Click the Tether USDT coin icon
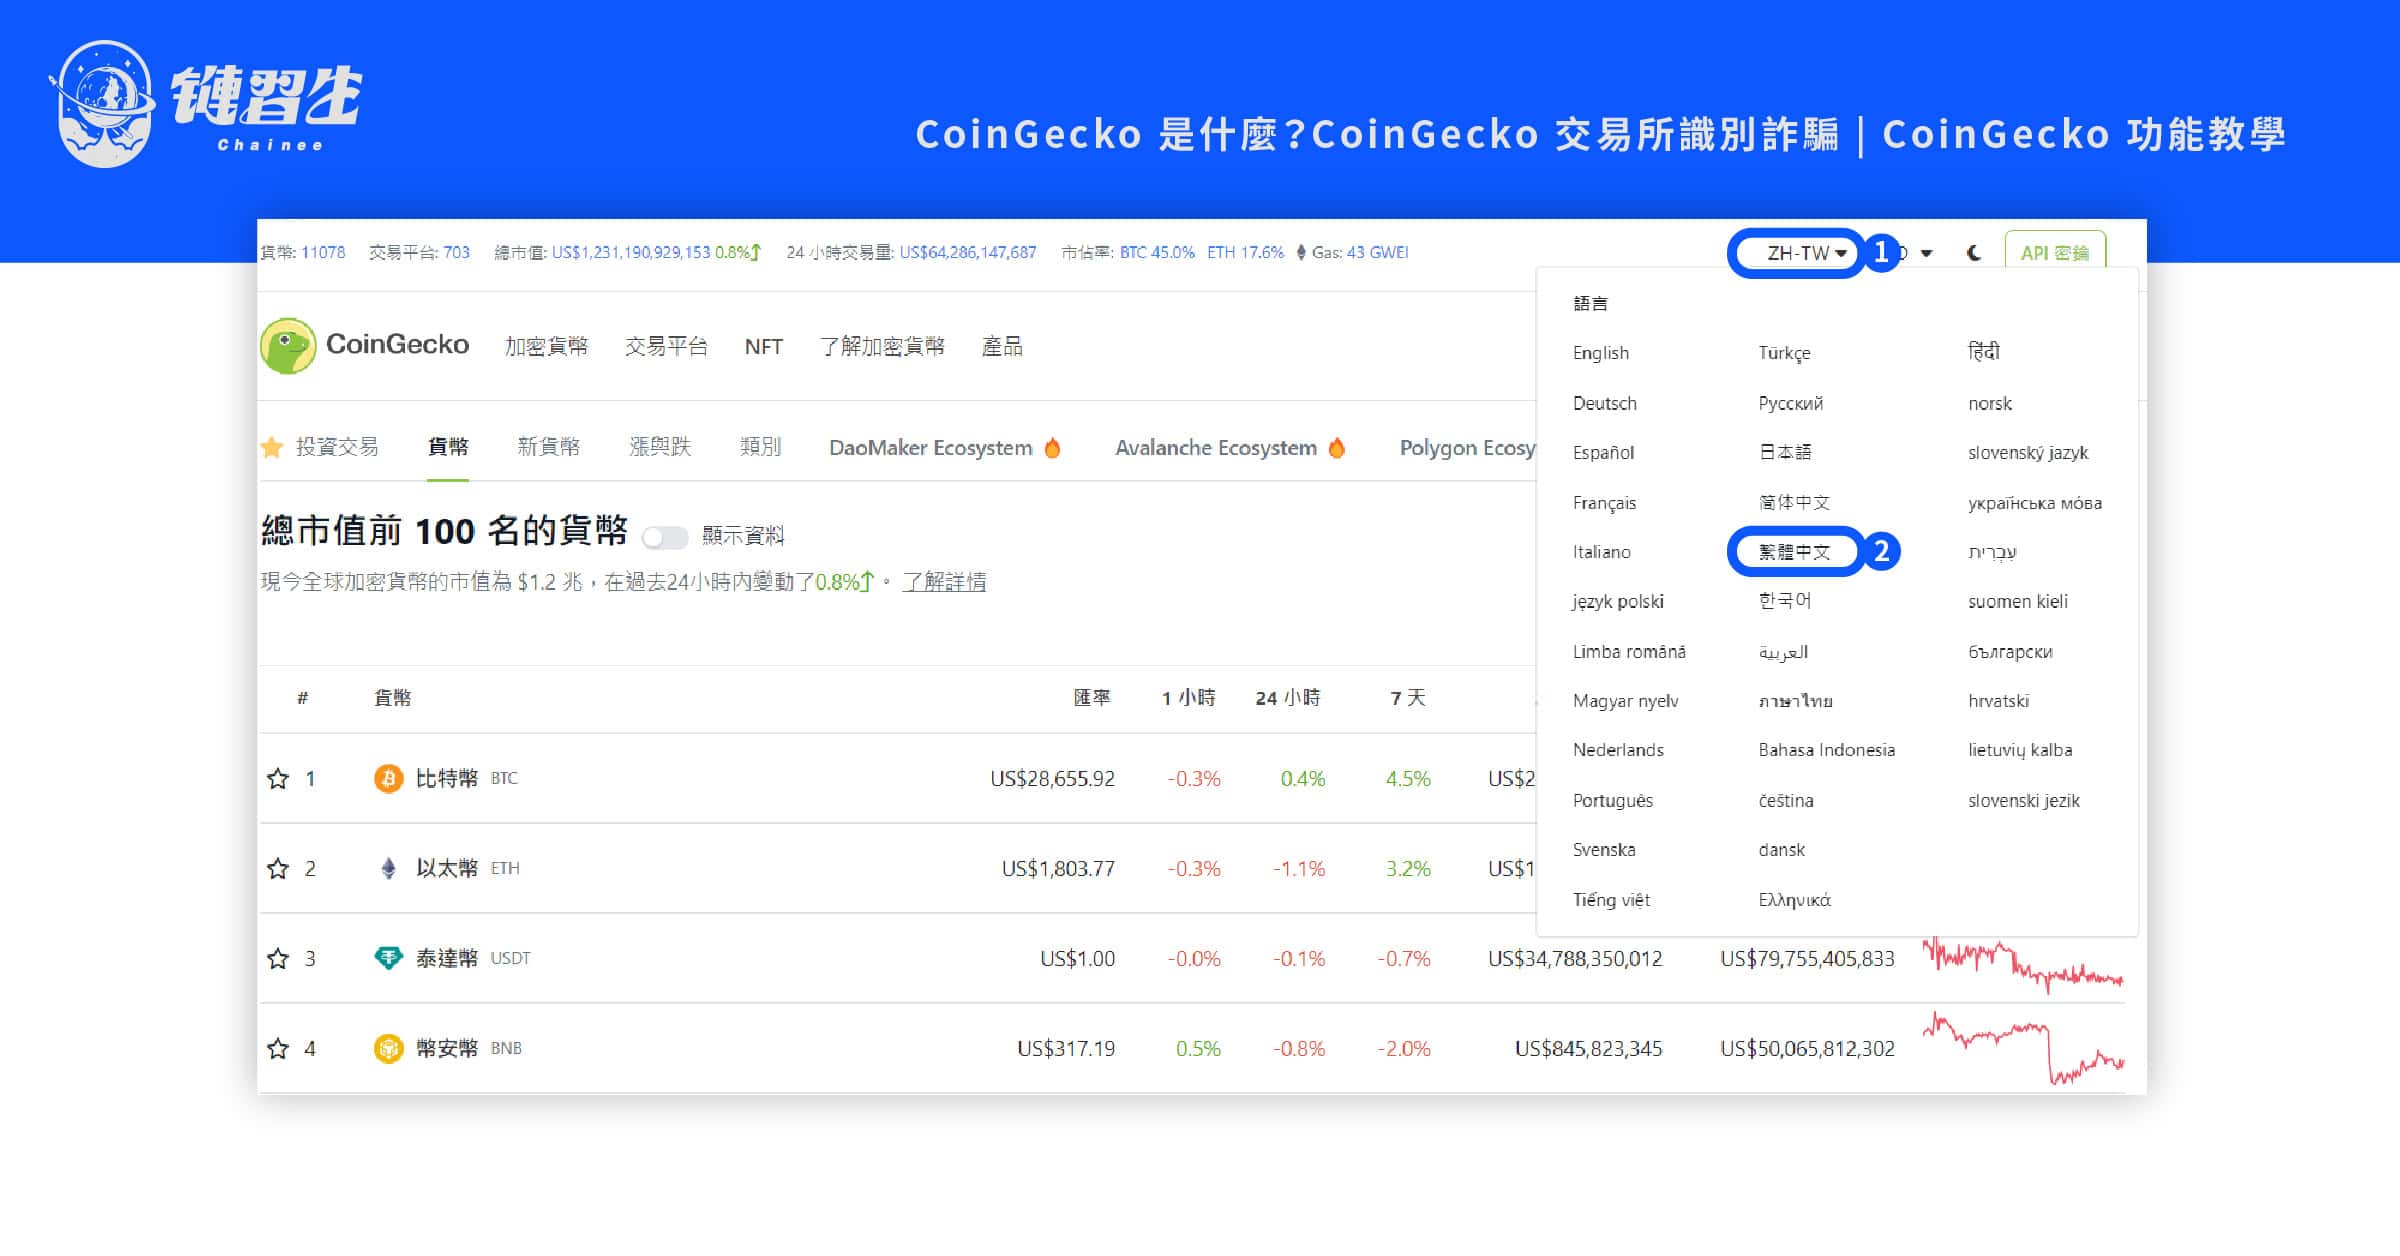This screenshot has height=1256, width=2400. [388, 958]
